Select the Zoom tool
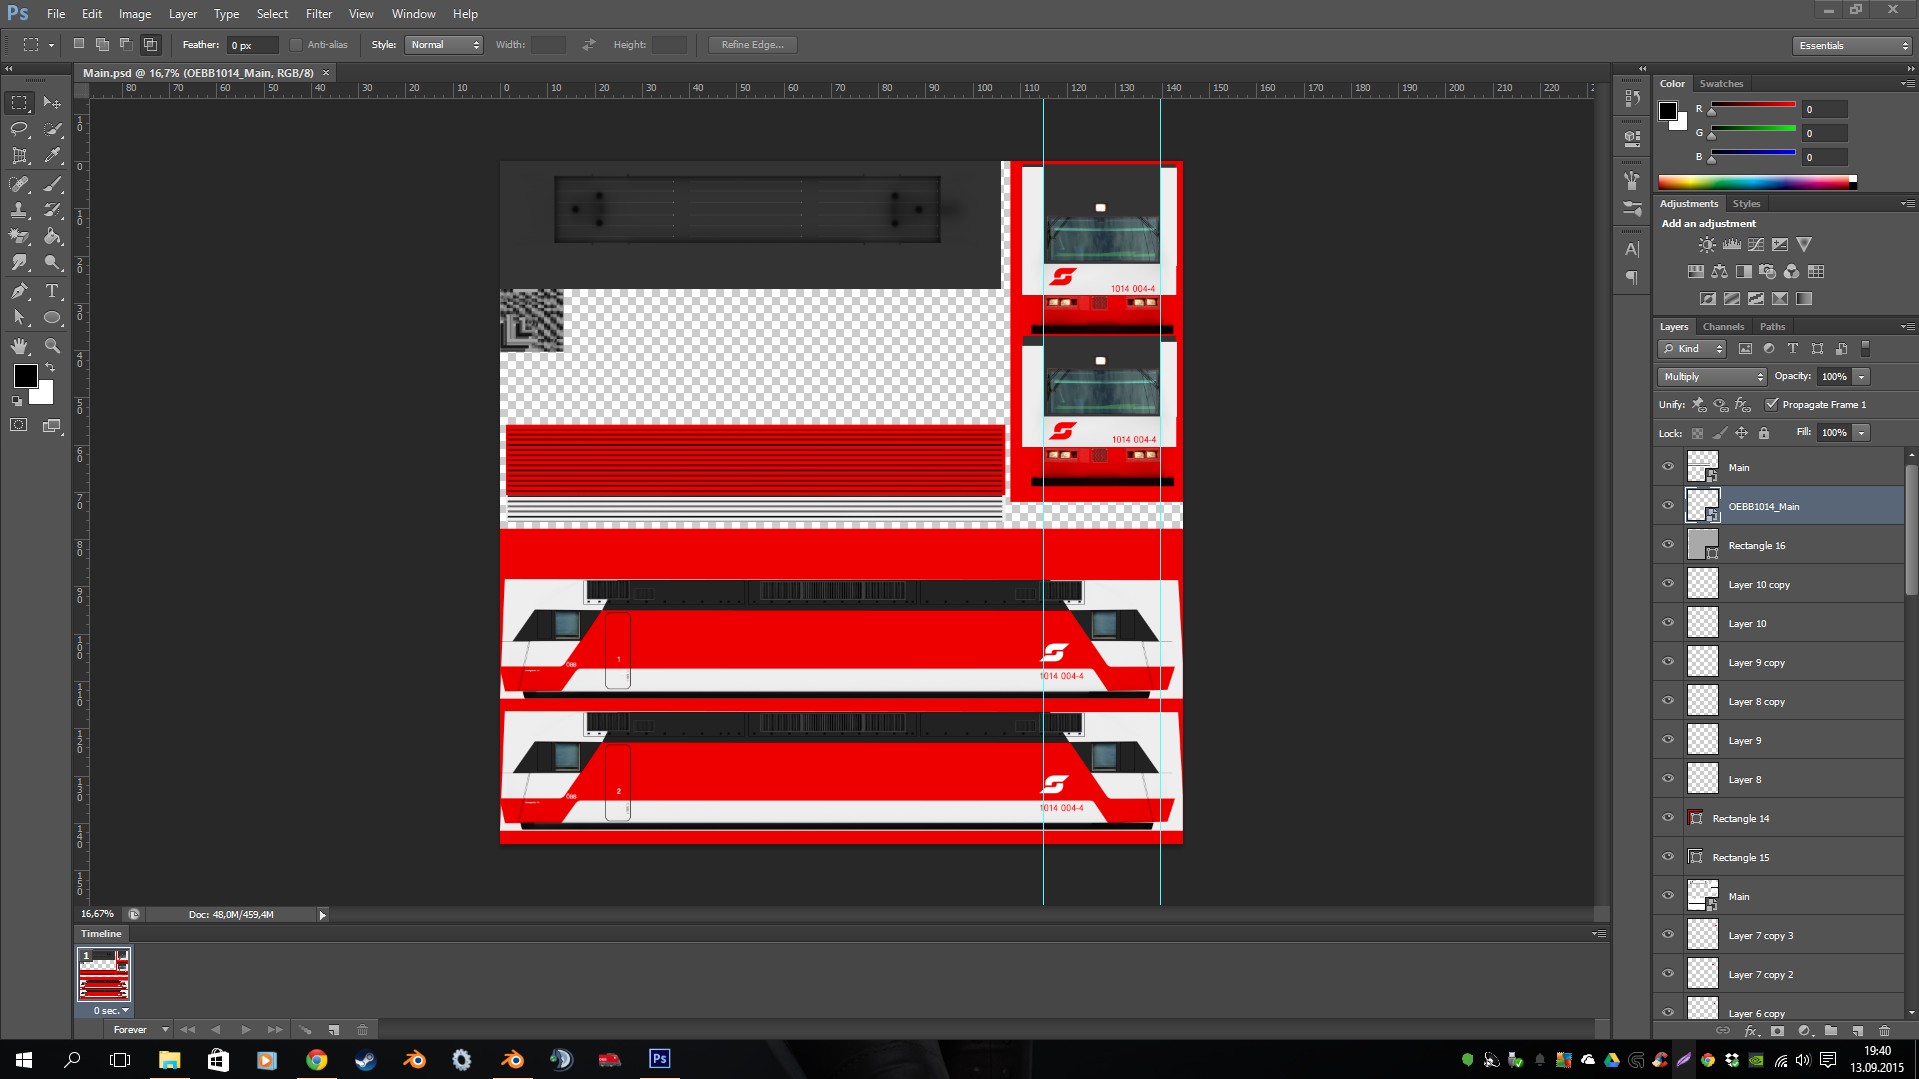Screen dimensions: 1919x1079 click(52, 346)
